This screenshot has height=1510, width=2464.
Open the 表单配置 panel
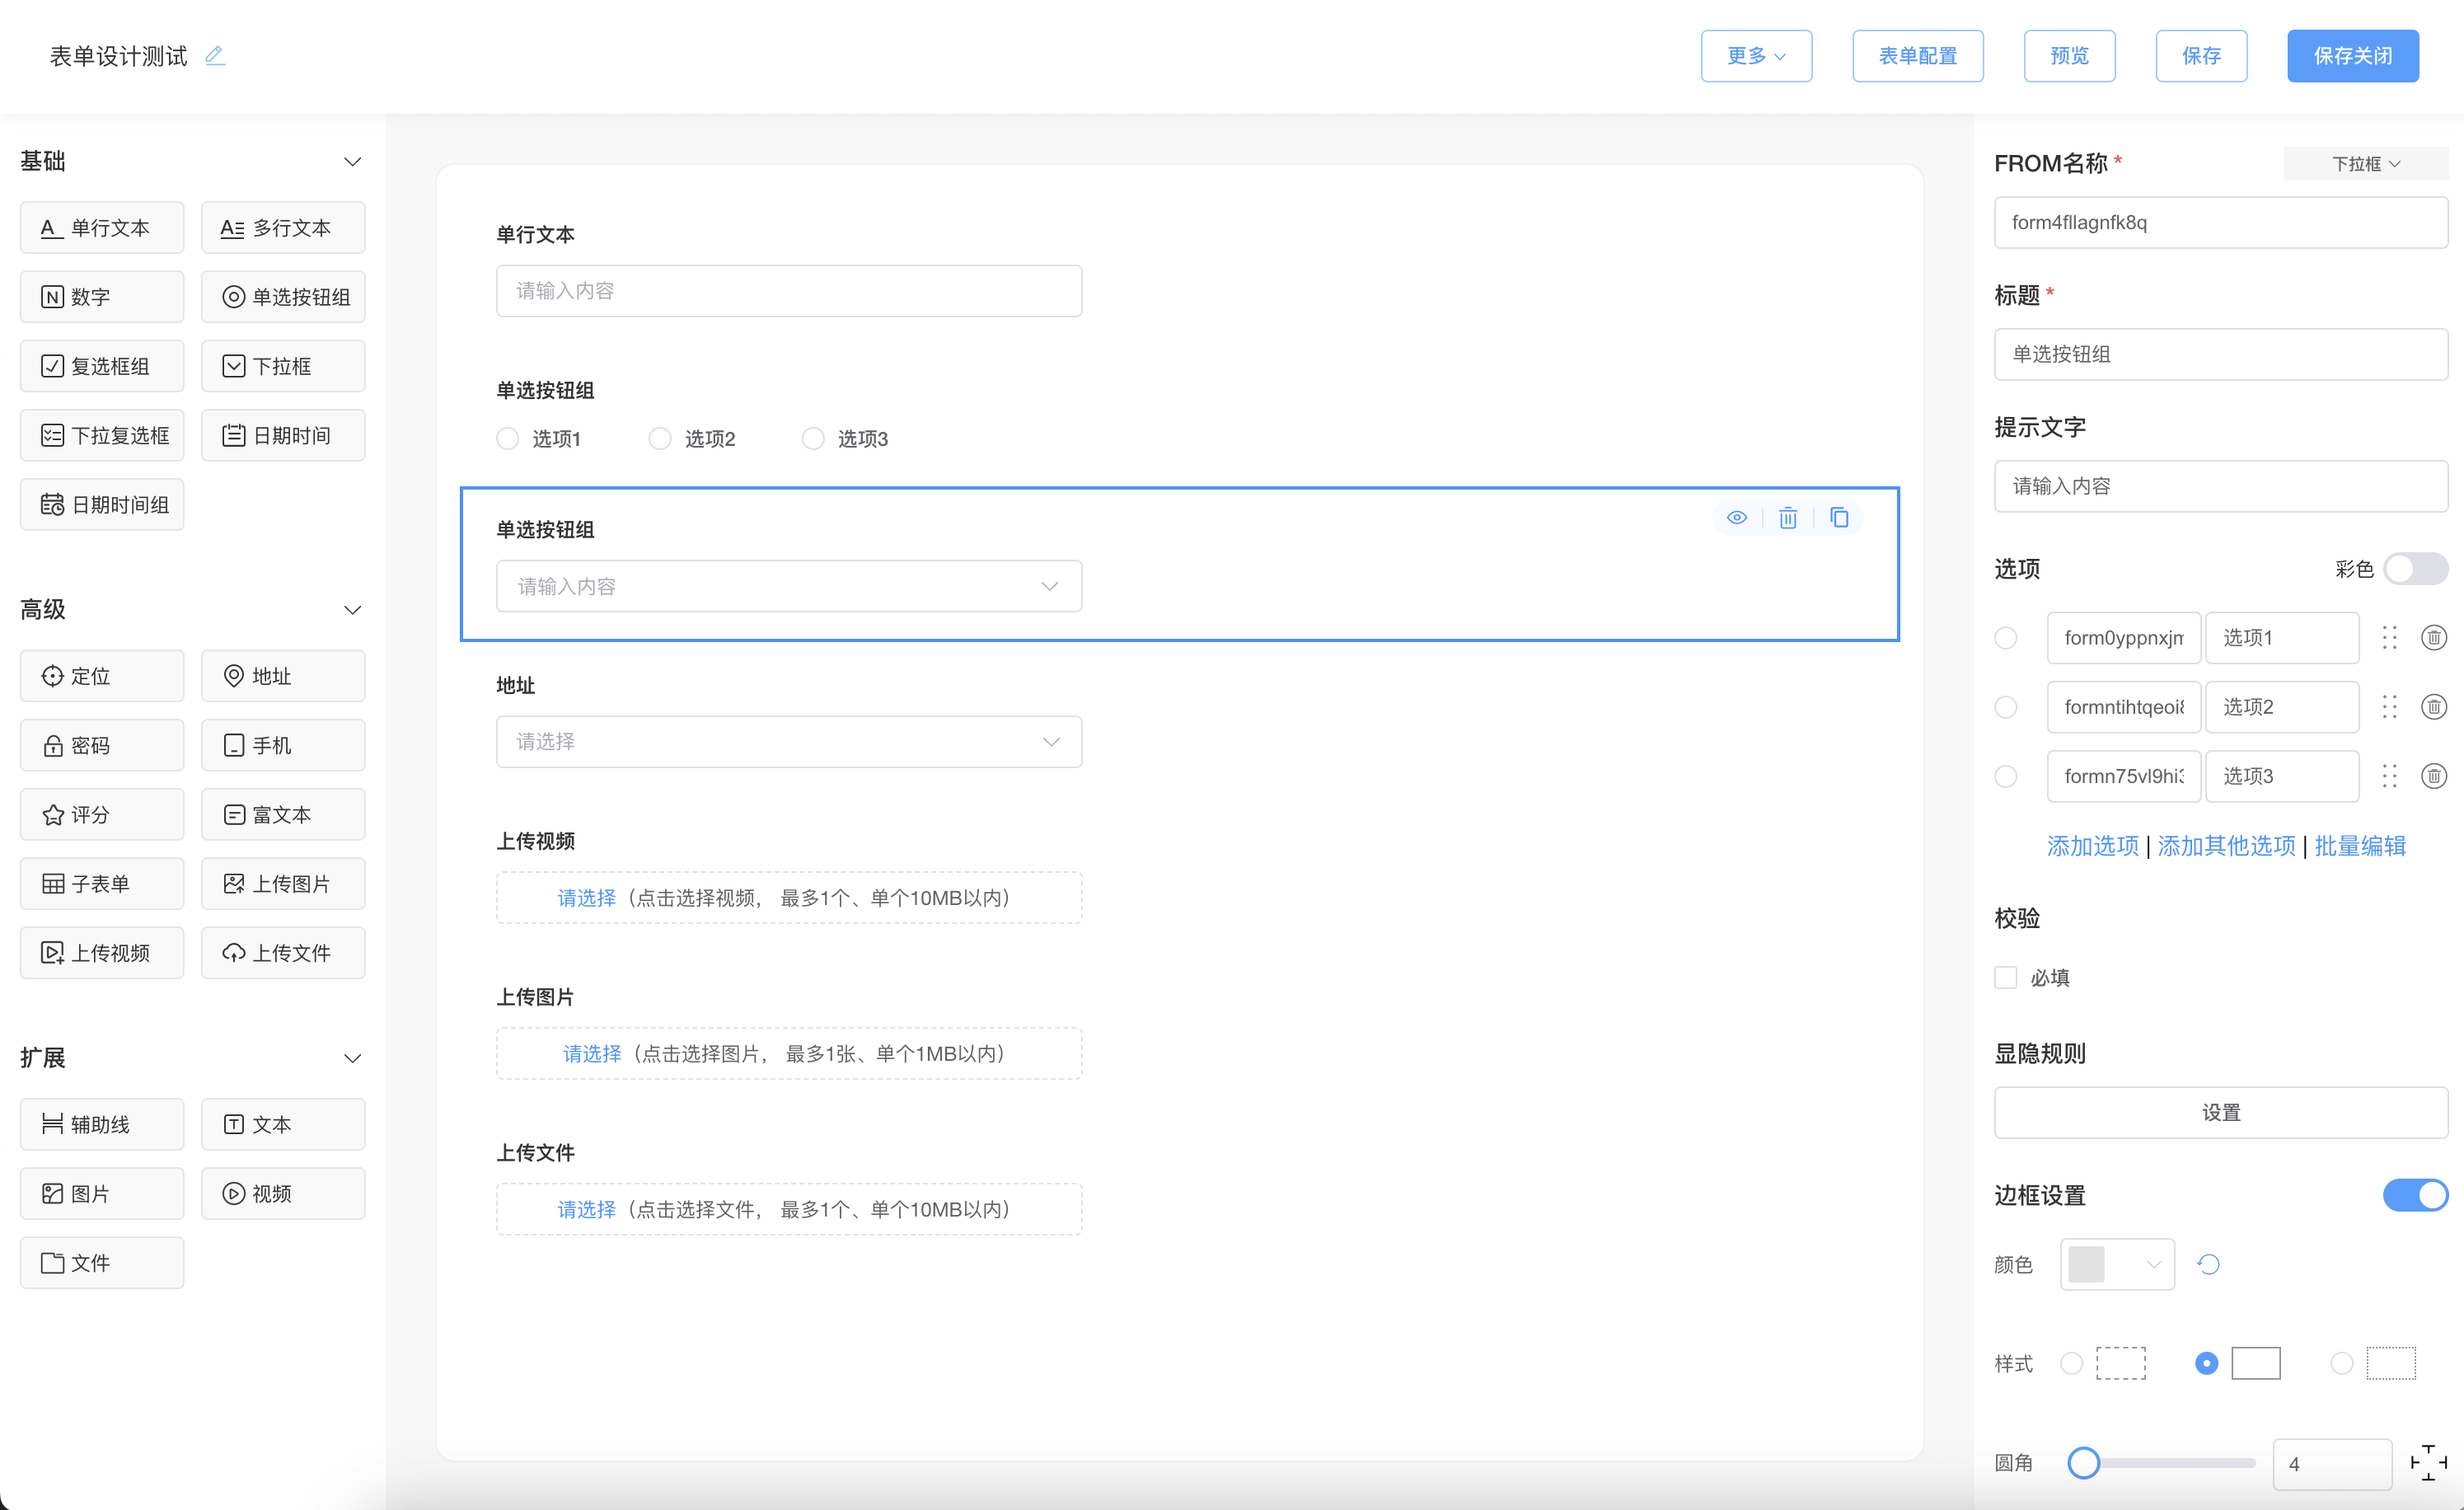pyautogui.click(x=1917, y=56)
